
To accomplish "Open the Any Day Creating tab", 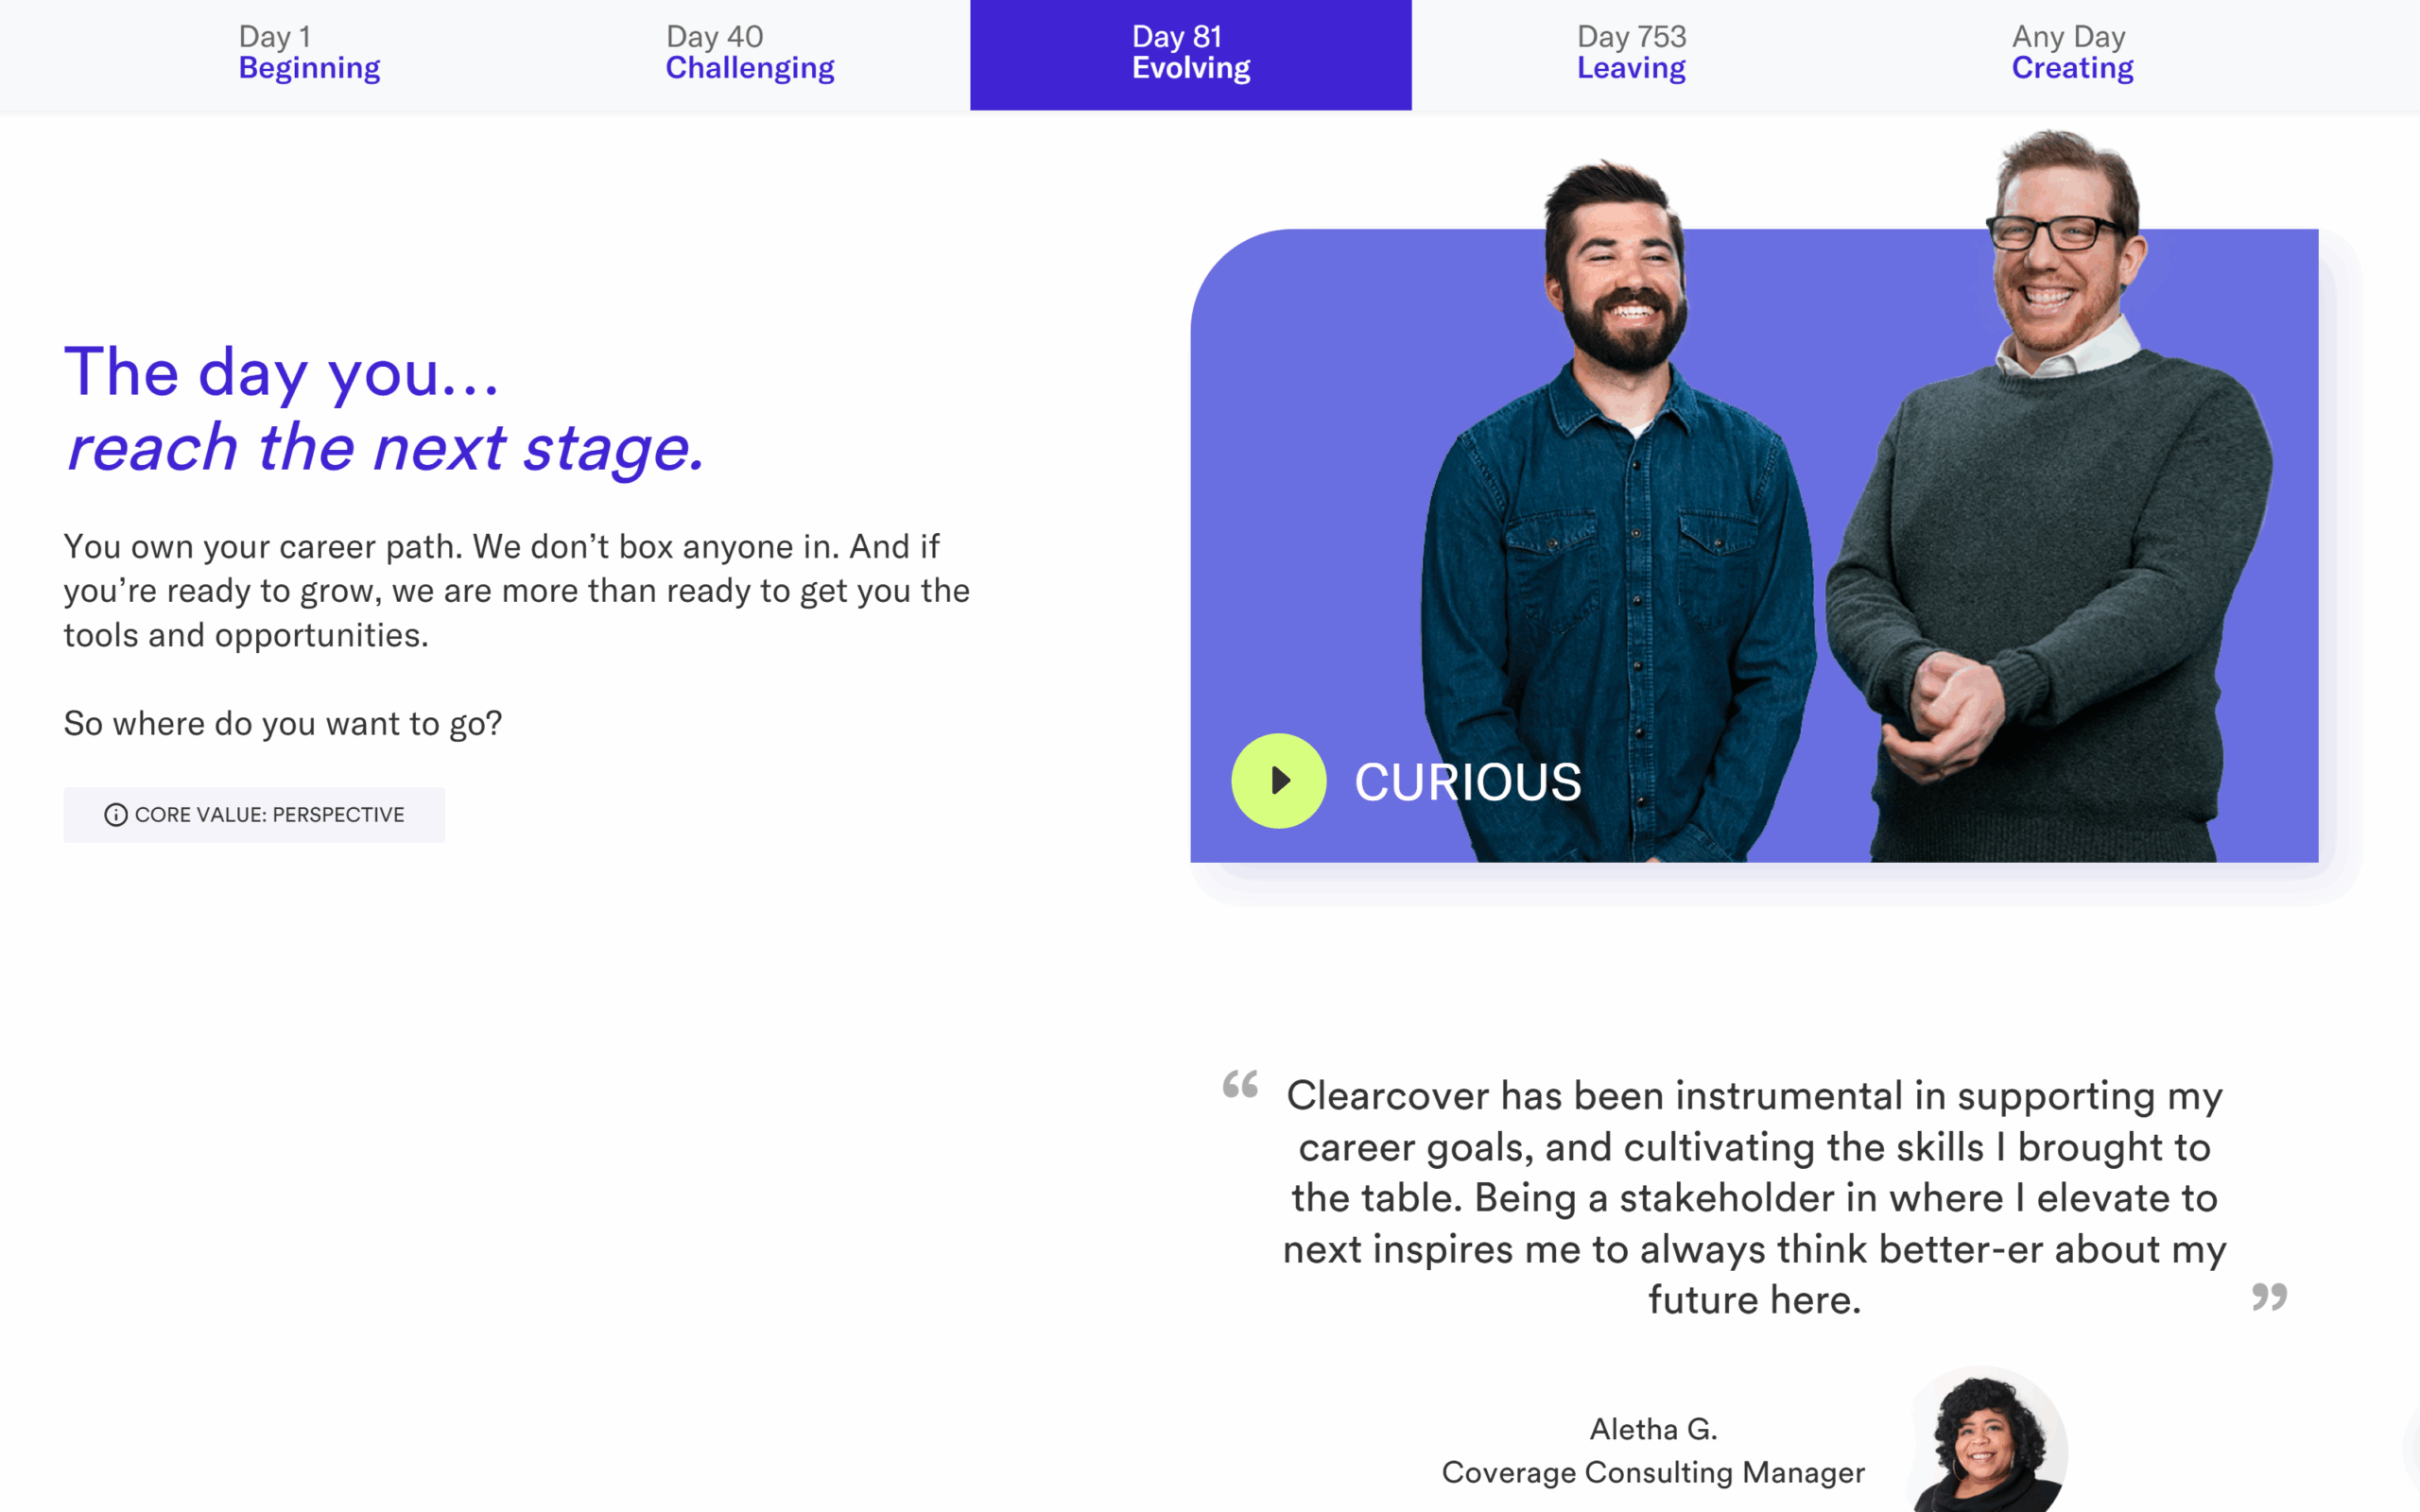I will pos(2073,53).
